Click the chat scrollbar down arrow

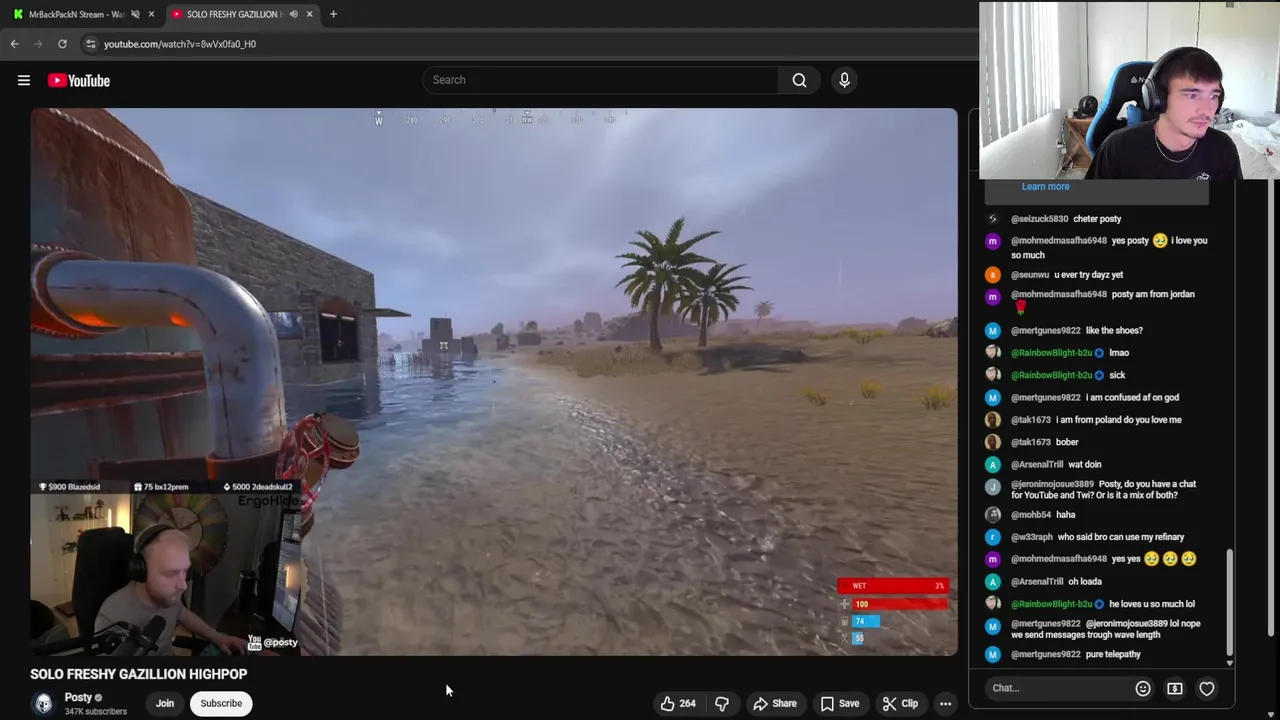(1229, 662)
